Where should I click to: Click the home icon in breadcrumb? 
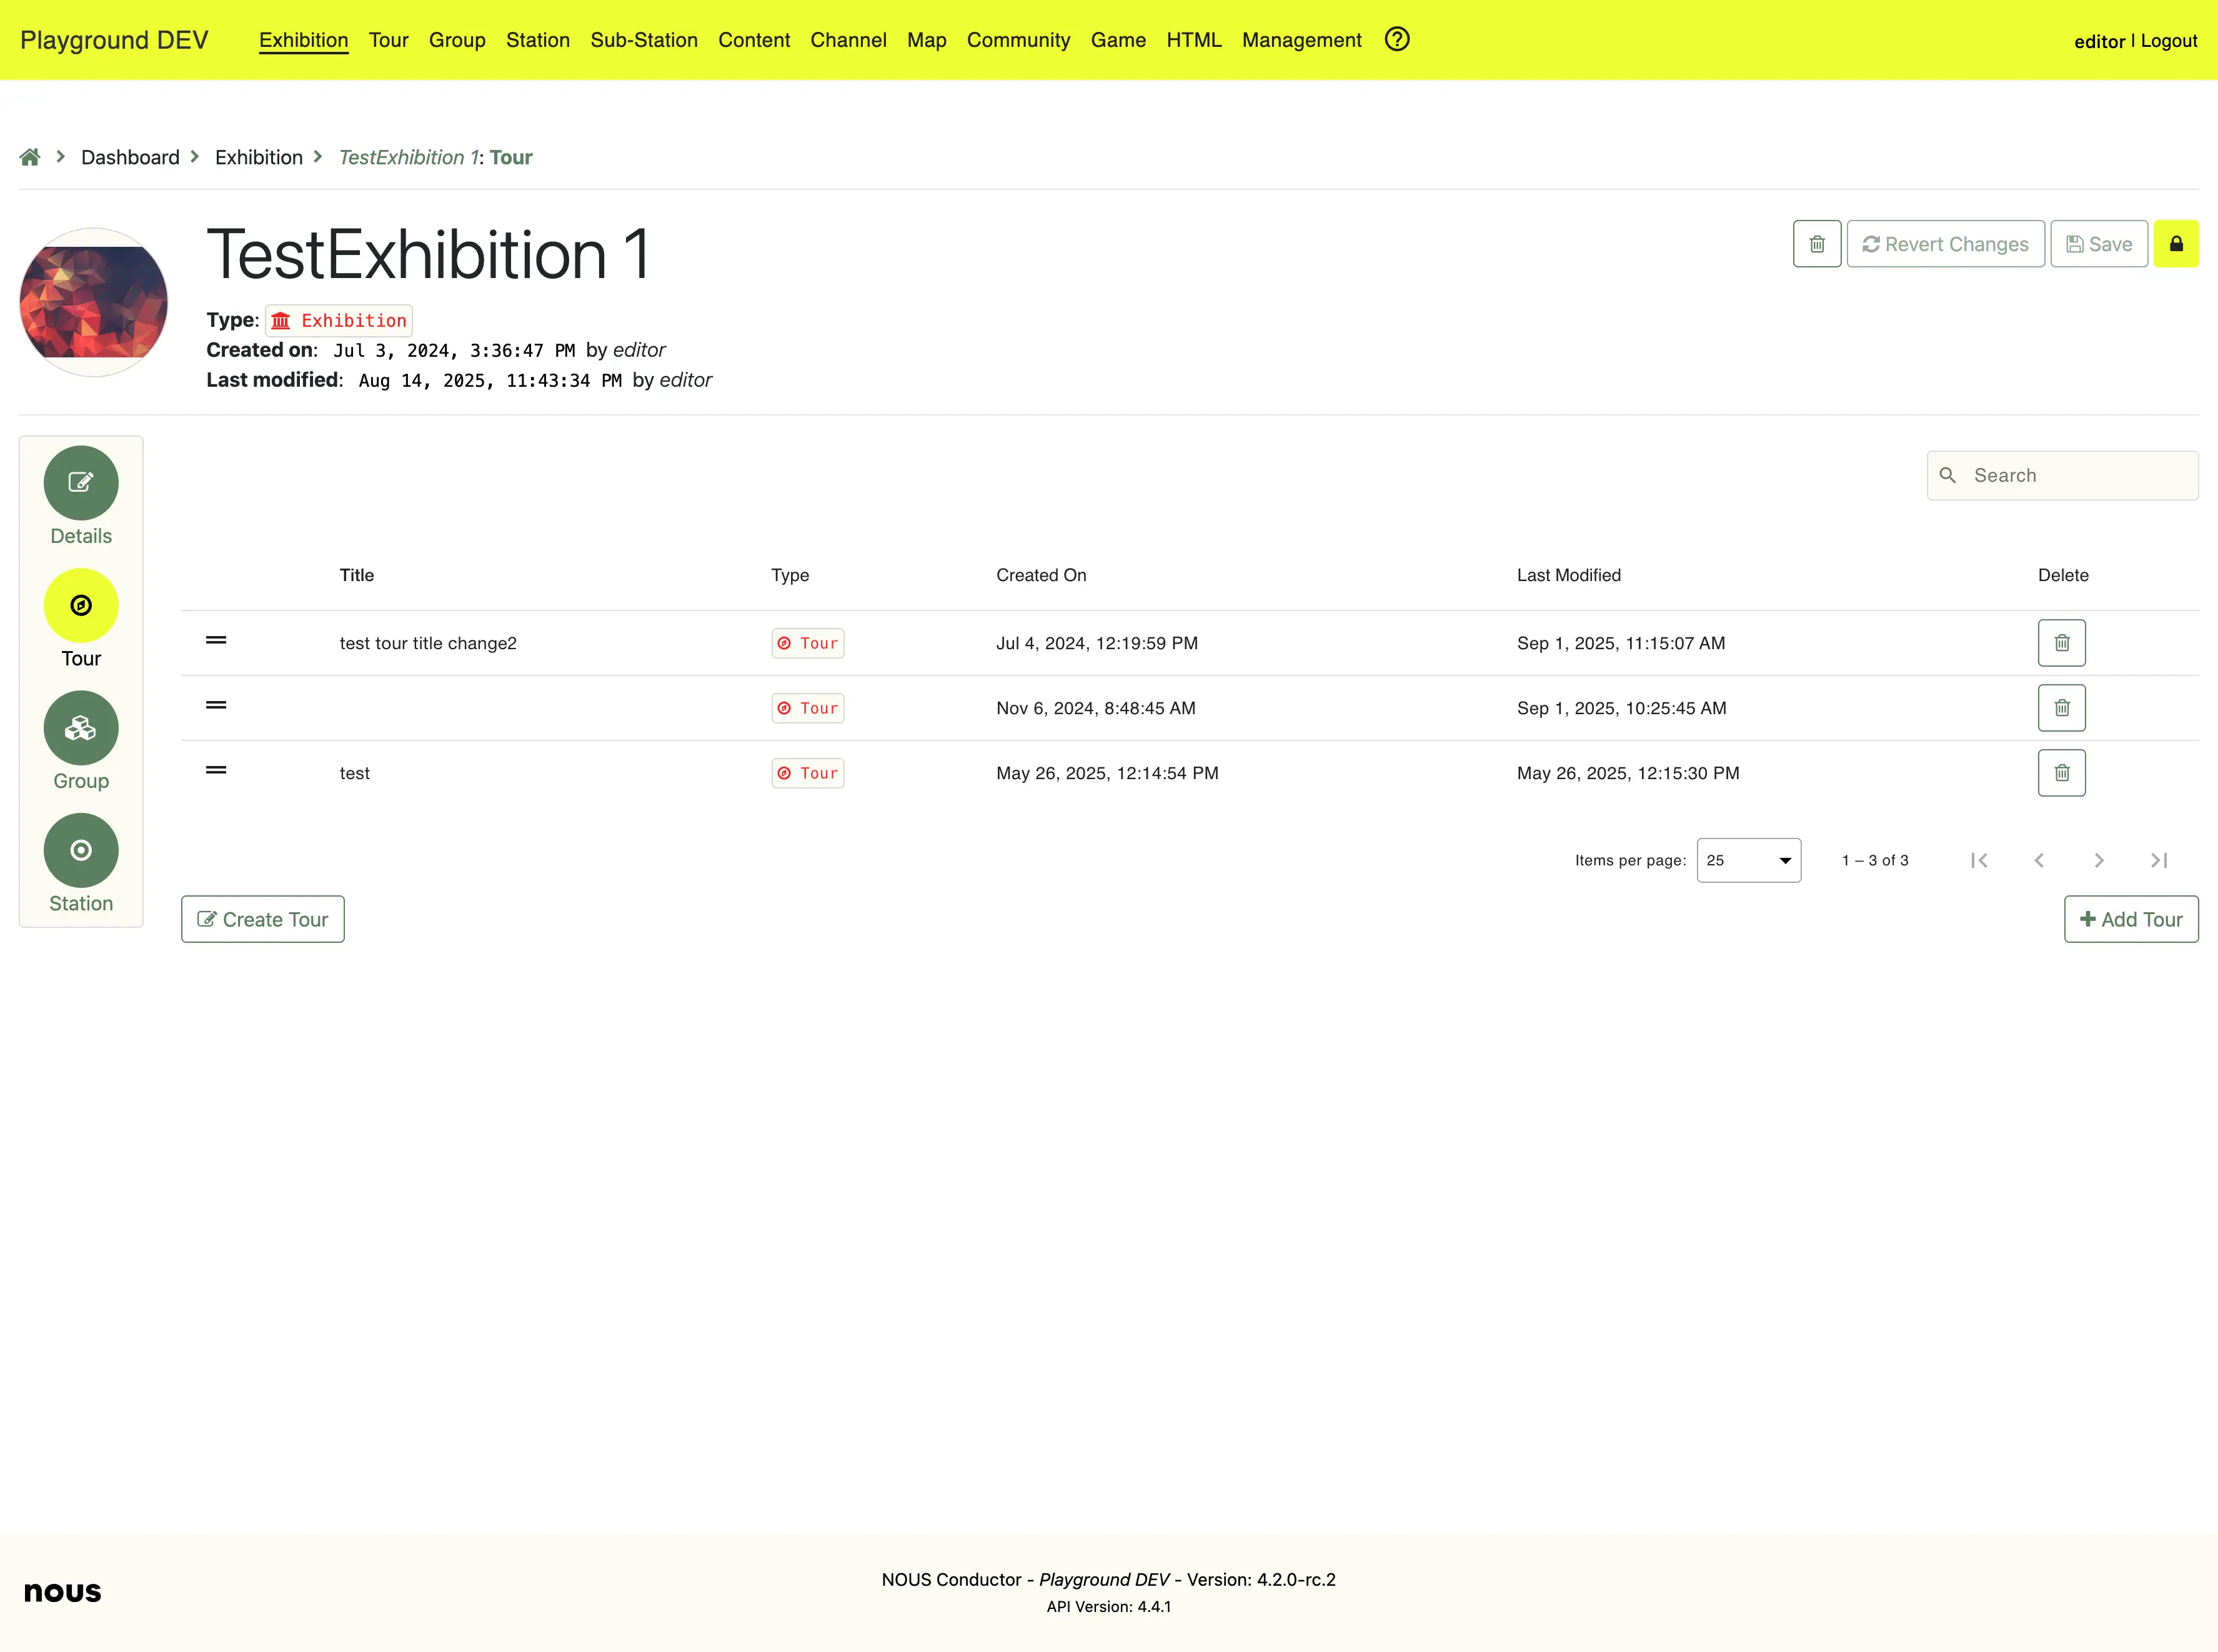tap(30, 157)
